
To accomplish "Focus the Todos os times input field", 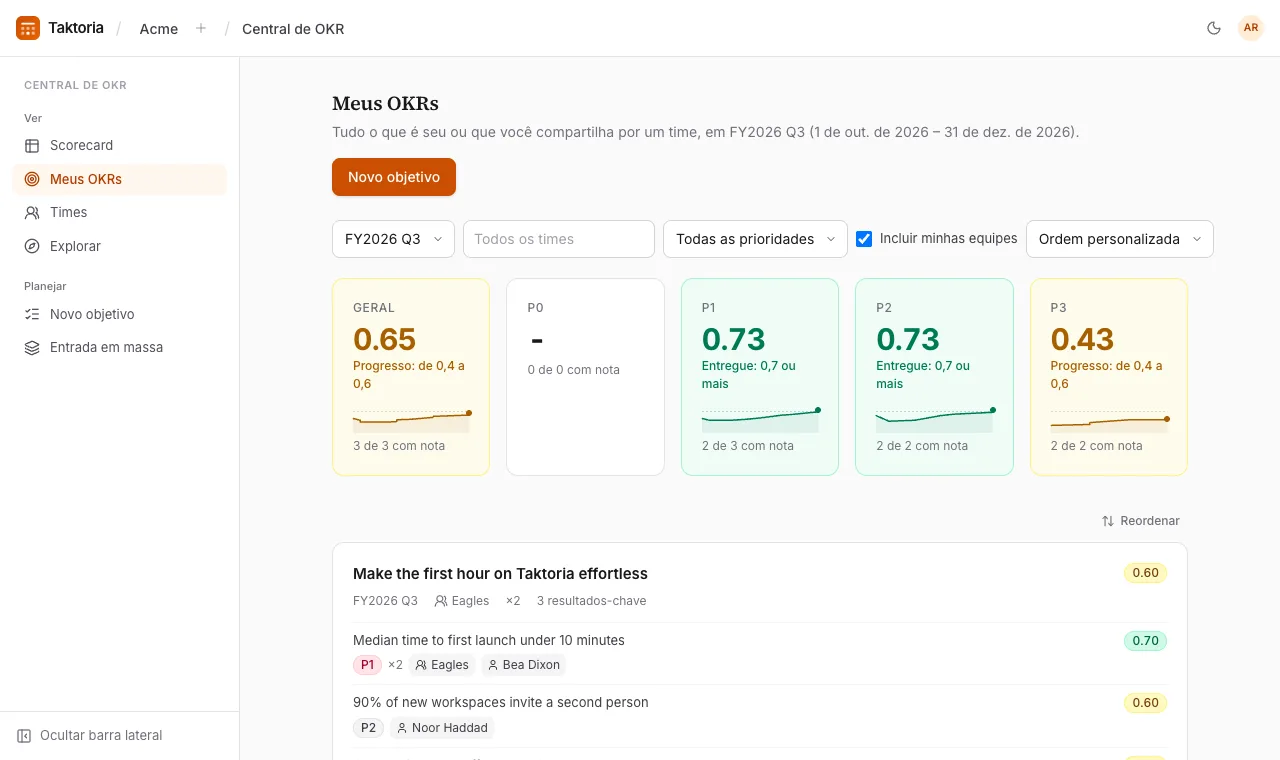I will click(559, 239).
